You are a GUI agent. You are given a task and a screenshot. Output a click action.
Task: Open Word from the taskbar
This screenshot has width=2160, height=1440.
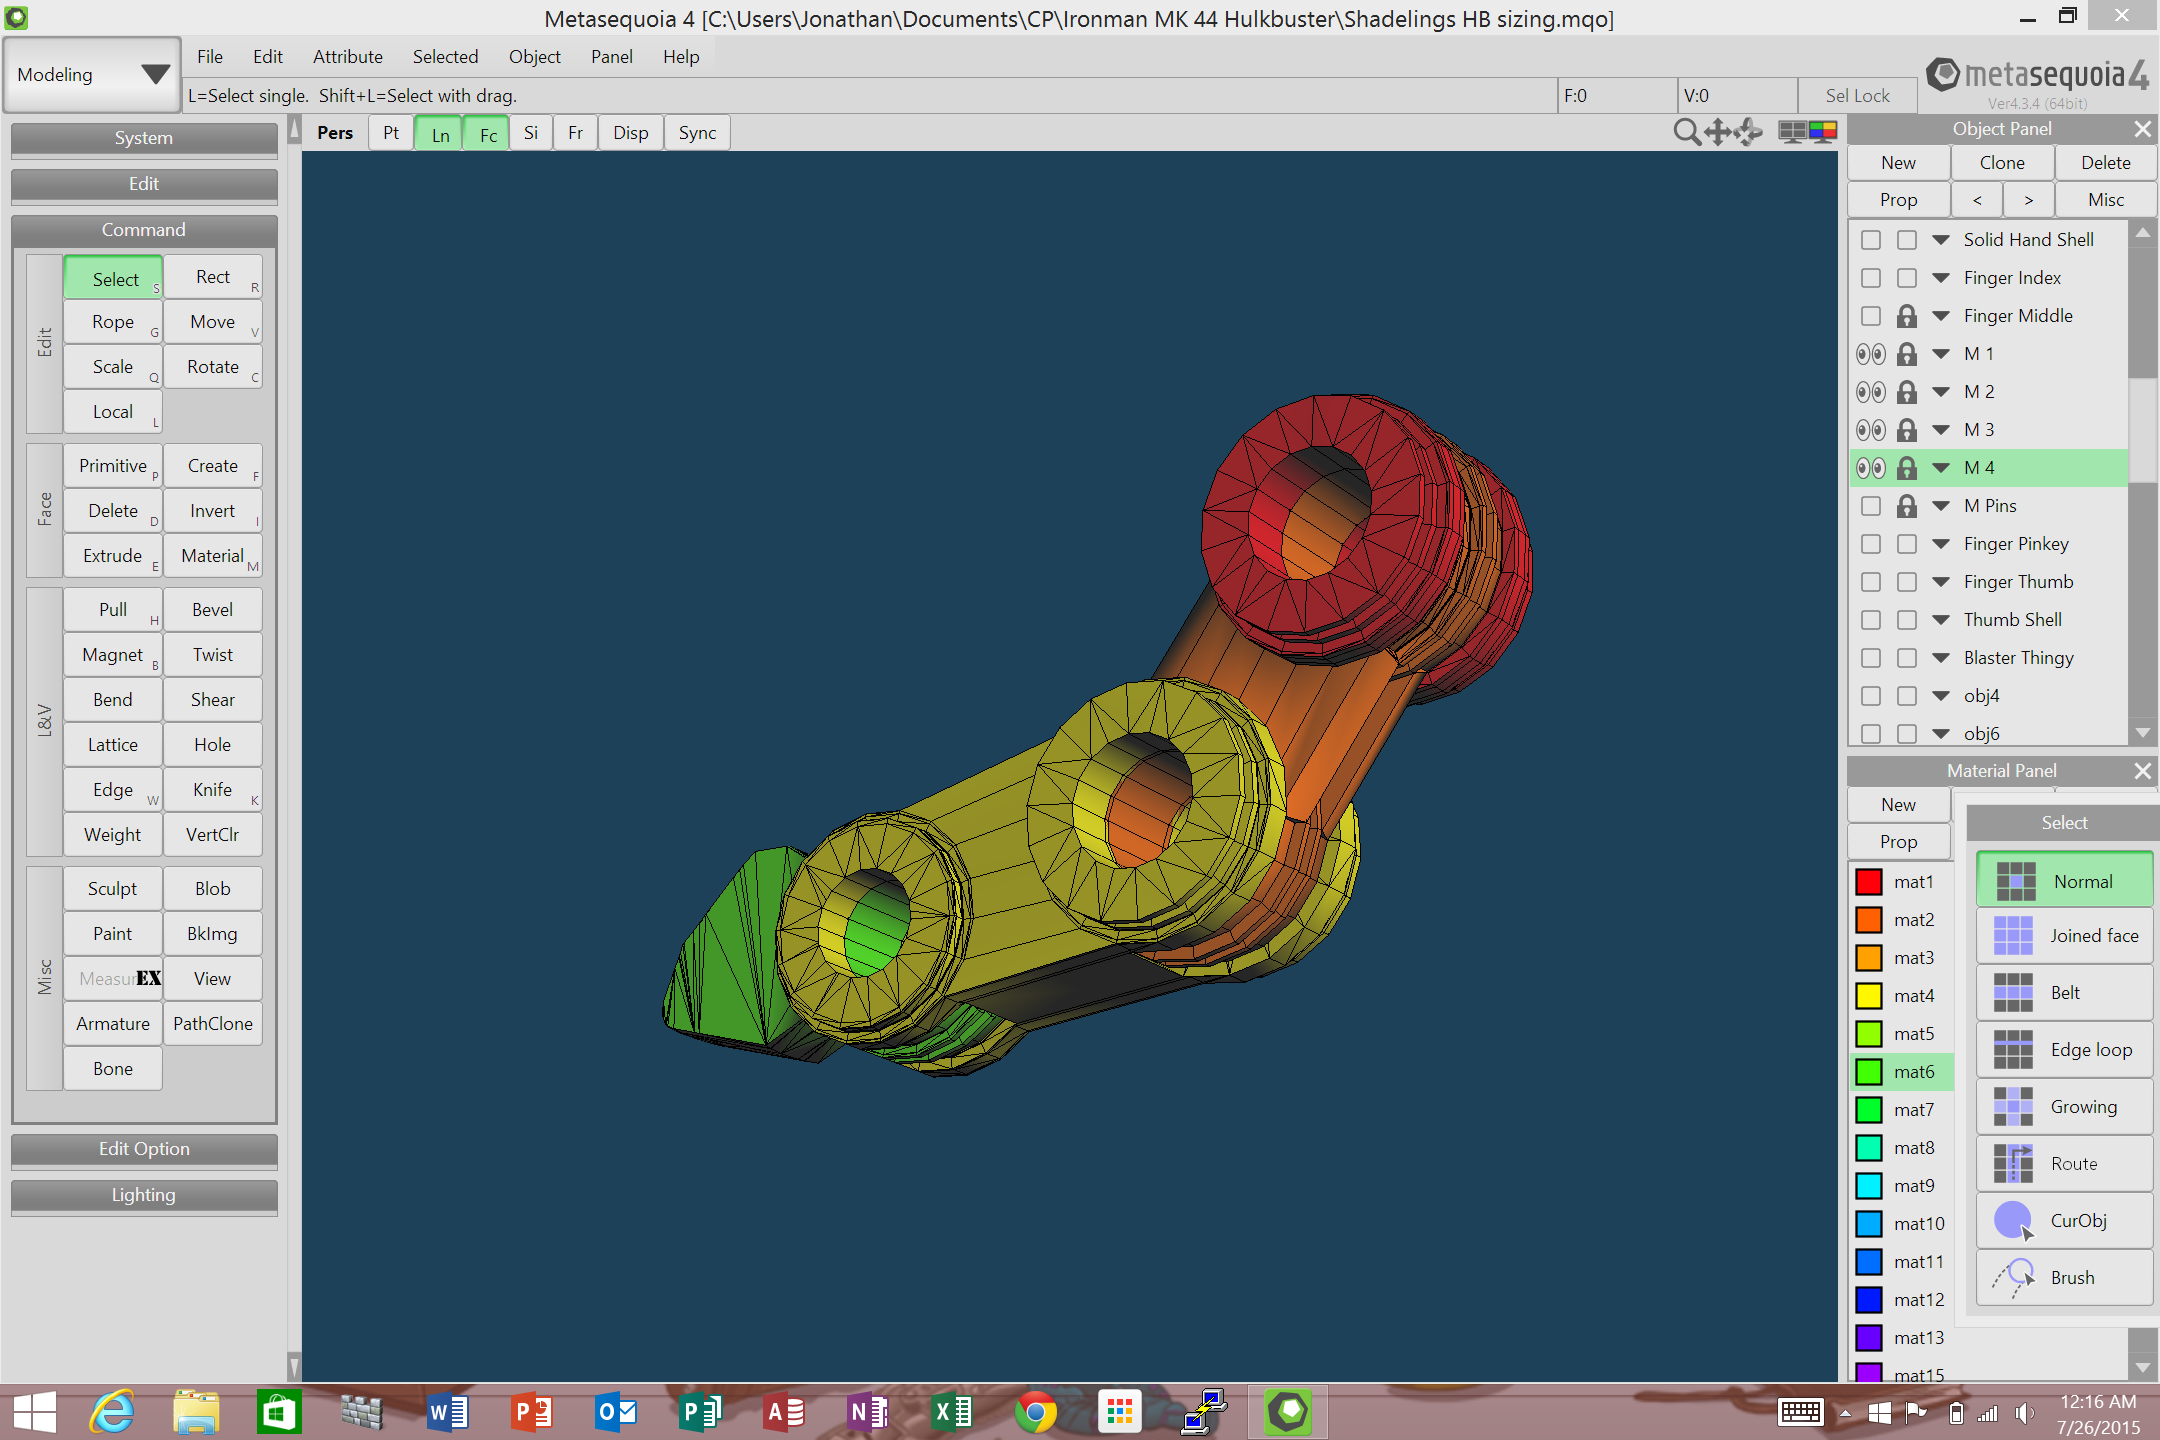[448, 1412]
